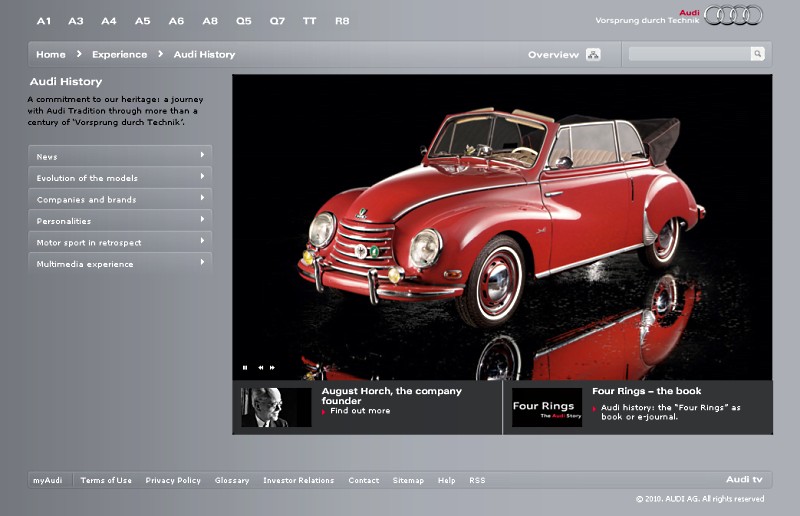Open the Personalities section
Viewport: 800px width, 516px height.
(x=120, y=220)
